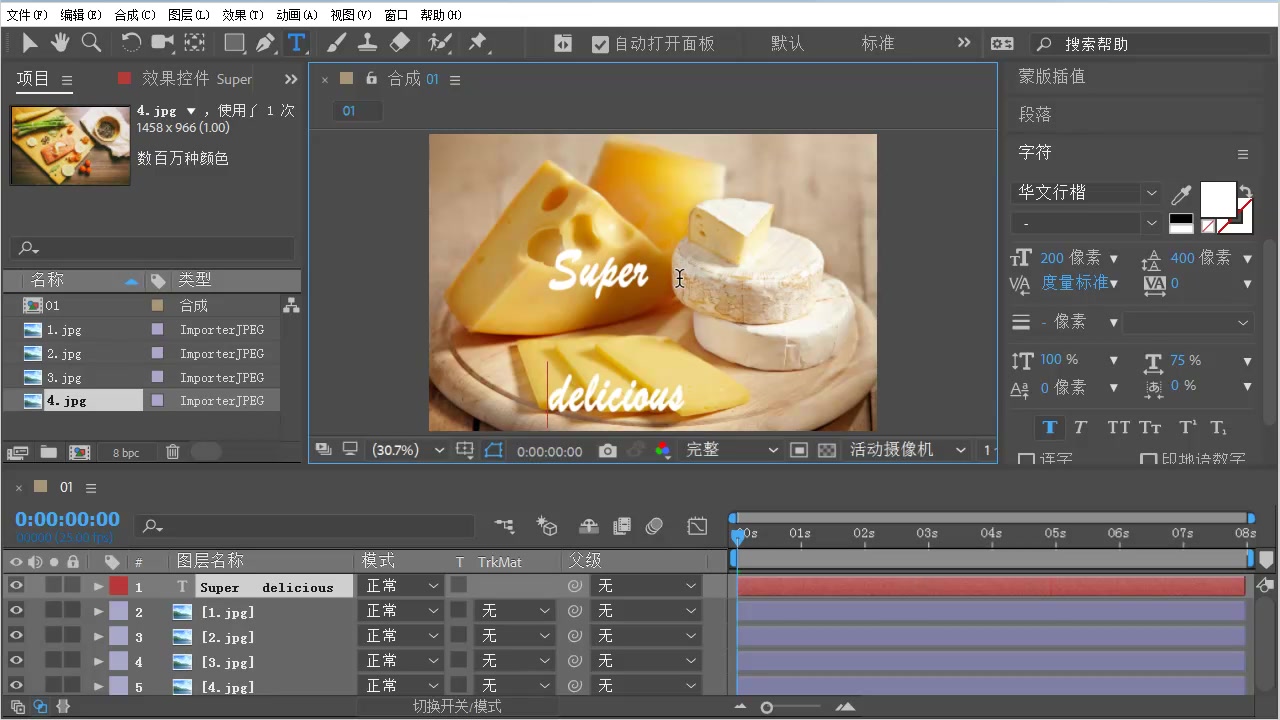Toggle auto-open panels checkbox
The height and width of the screenshot is (720, 1280).
point(600,44)
